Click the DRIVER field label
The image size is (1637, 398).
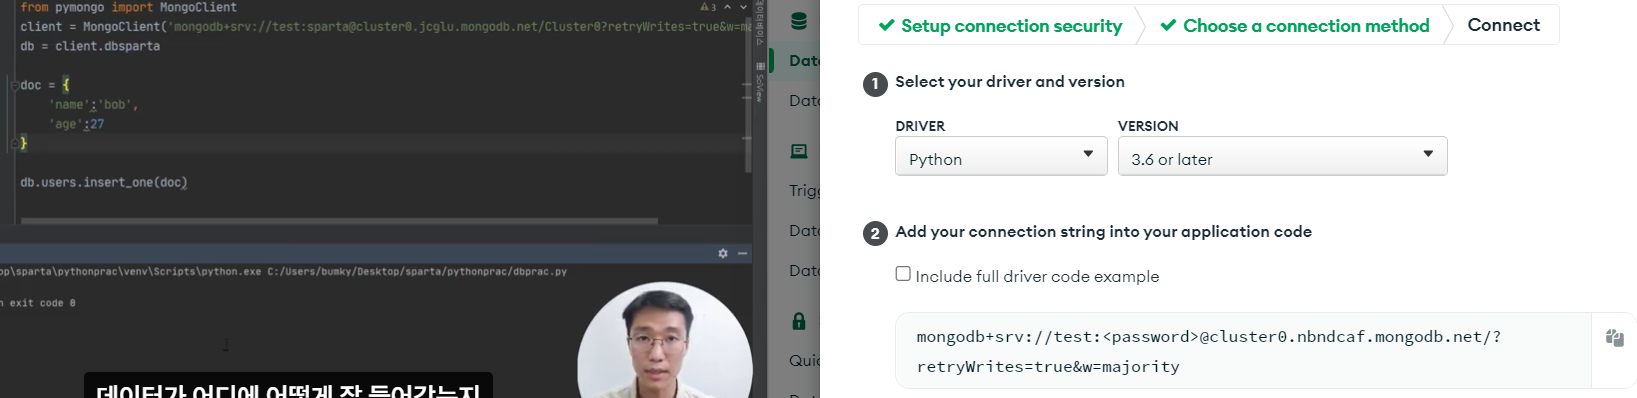(920, 126)
